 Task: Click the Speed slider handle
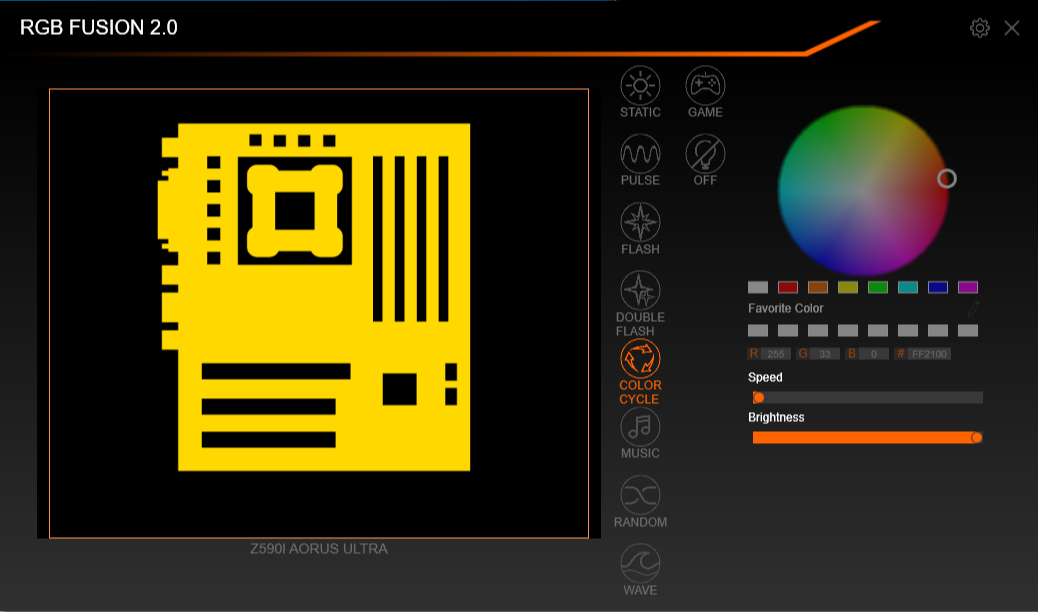(759, 397)
